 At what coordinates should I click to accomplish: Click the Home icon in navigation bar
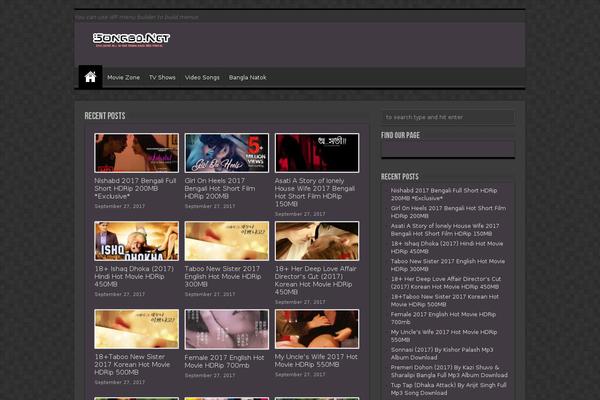[x=90, y=77]
